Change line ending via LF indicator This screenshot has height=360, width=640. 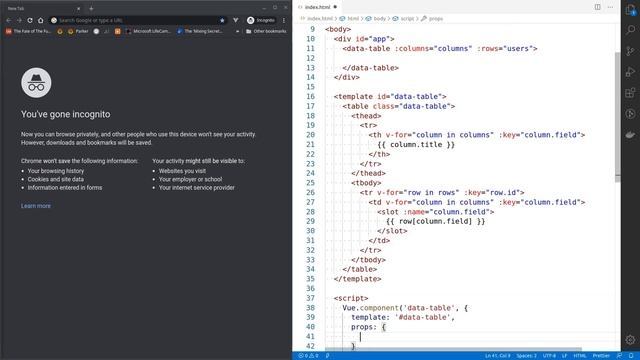coord(564,356)
